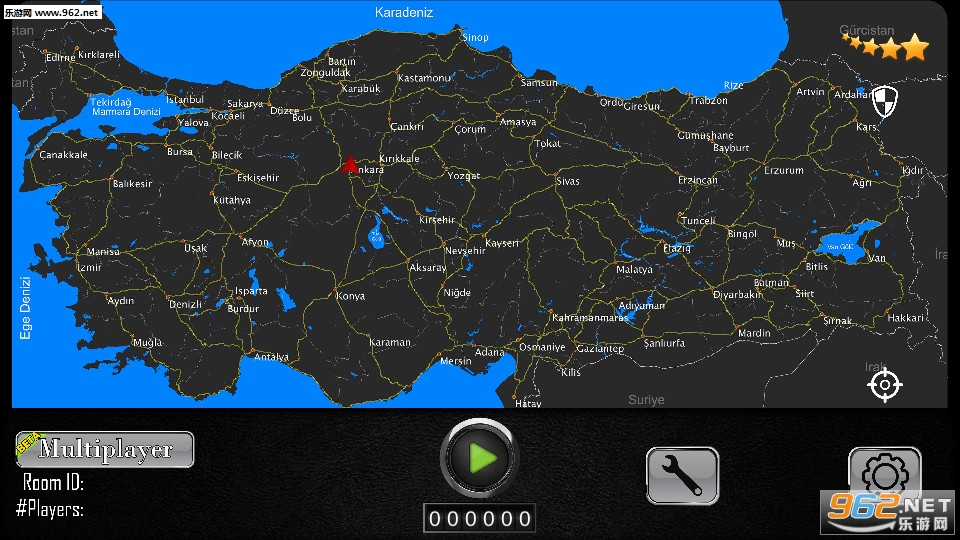Select Çanakkale city label

coord(64,155)
